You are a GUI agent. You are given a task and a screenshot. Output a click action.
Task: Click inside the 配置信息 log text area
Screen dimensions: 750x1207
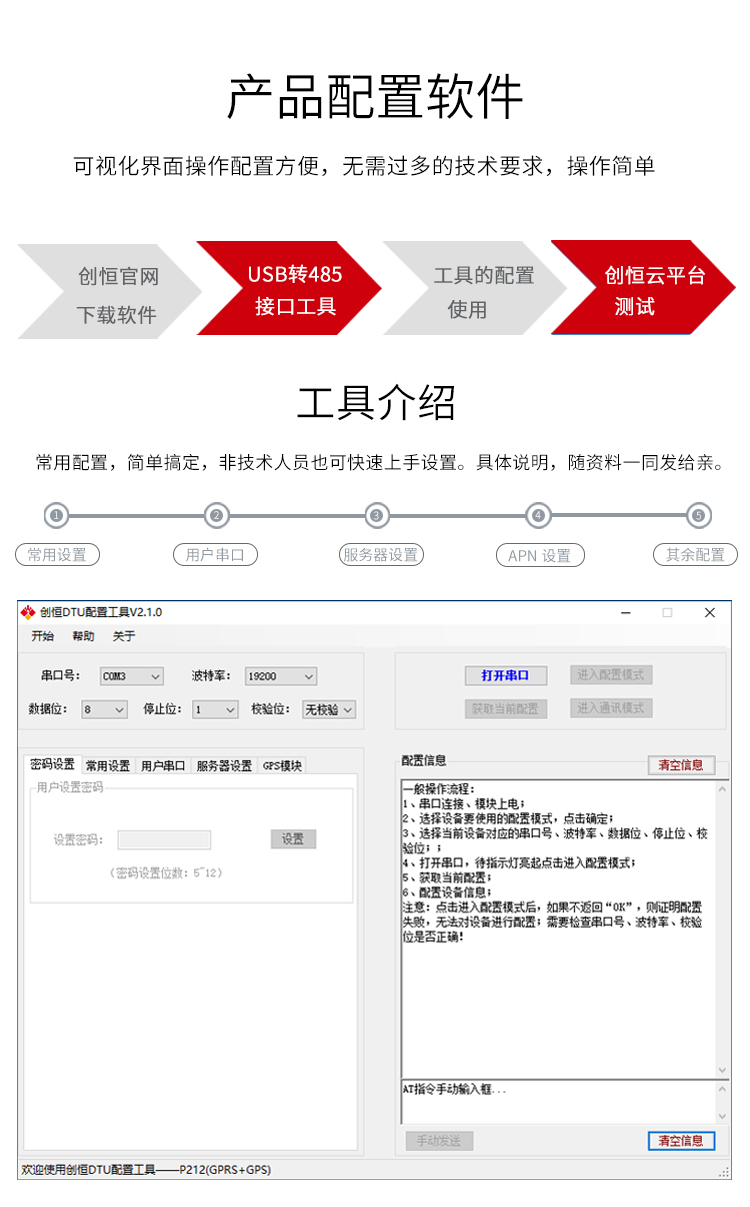[x=558, y=928]
